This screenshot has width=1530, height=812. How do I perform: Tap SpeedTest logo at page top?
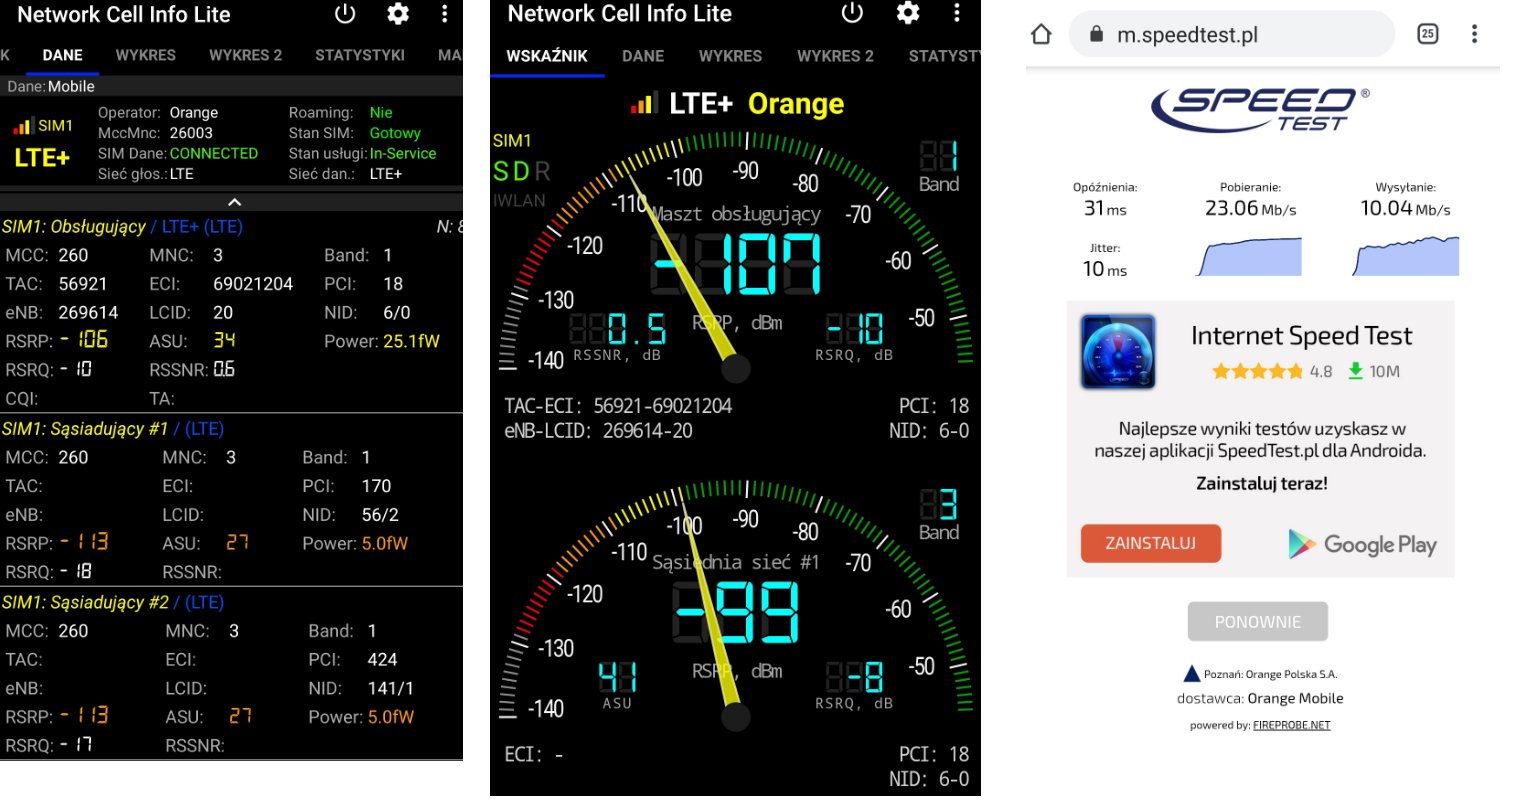[1261, 109]
